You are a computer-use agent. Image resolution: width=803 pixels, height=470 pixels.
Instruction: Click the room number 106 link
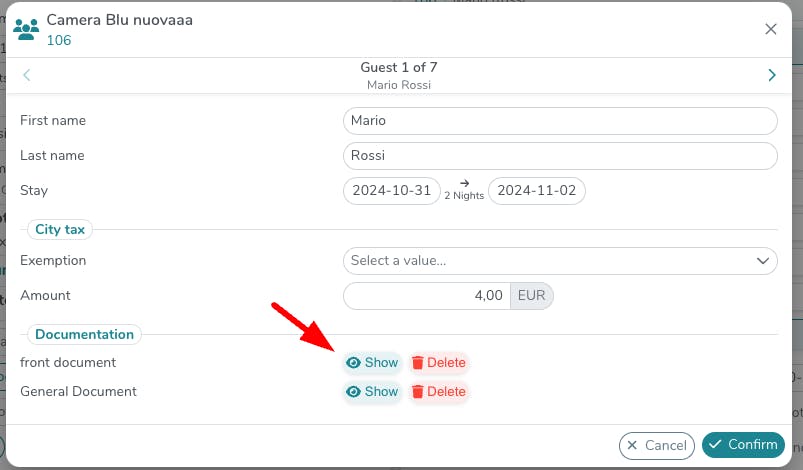[x=59, y=41]
